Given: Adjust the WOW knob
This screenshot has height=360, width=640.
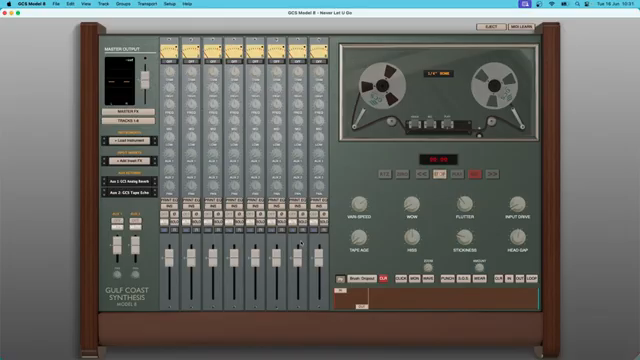Looking at the screenshot, I should (412, 204).
